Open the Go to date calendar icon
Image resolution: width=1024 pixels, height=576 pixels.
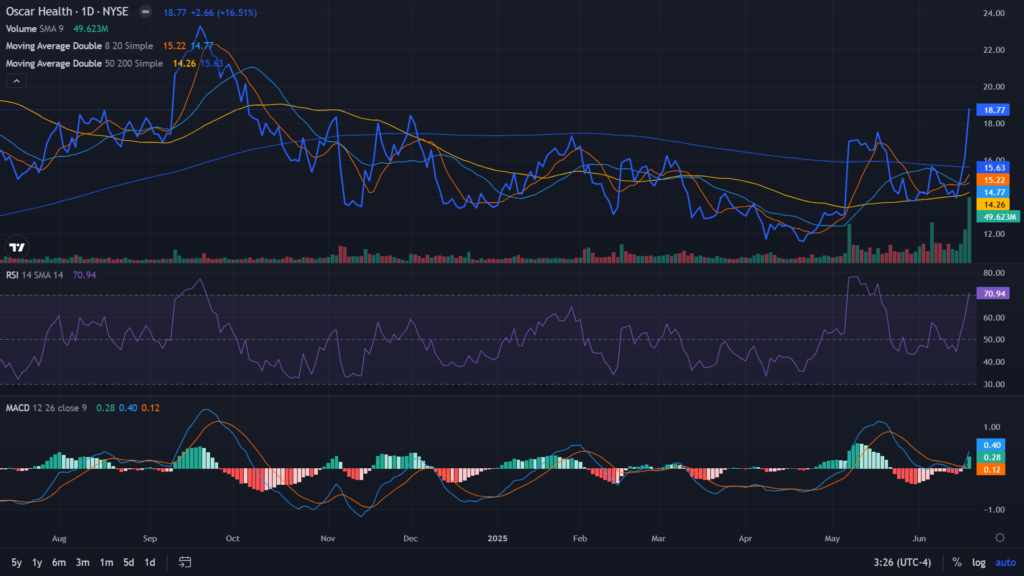click(x=185, y=562)
